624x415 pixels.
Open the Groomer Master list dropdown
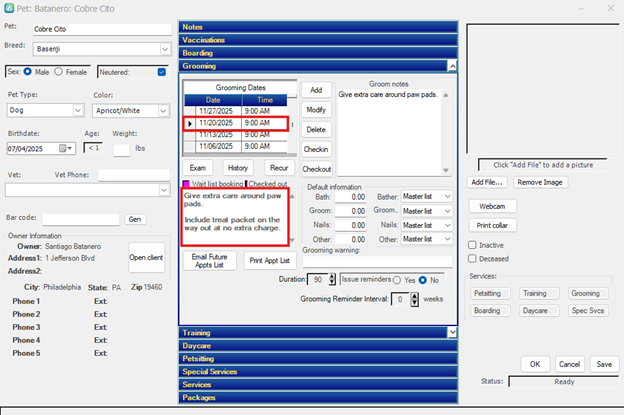click(448, 211)
